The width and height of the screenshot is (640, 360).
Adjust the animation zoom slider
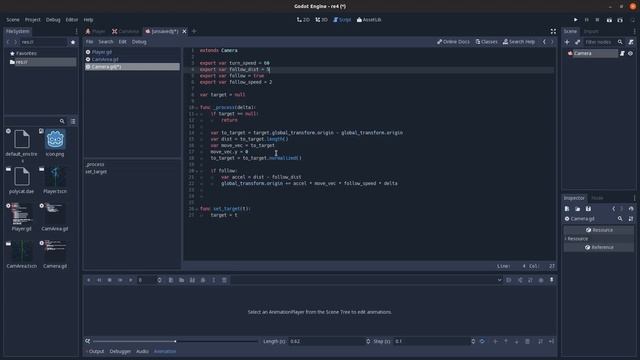(176, 341)
